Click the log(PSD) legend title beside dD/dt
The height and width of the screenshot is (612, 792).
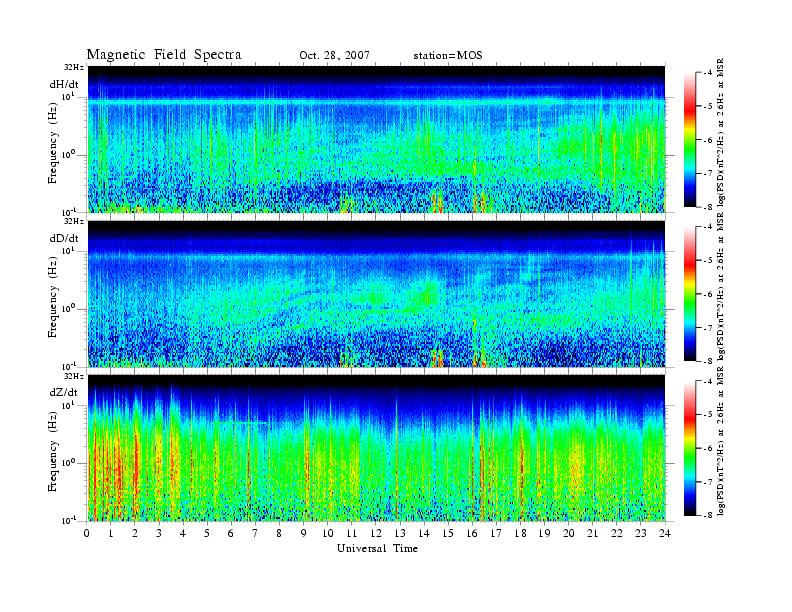(x=721, y=287)
